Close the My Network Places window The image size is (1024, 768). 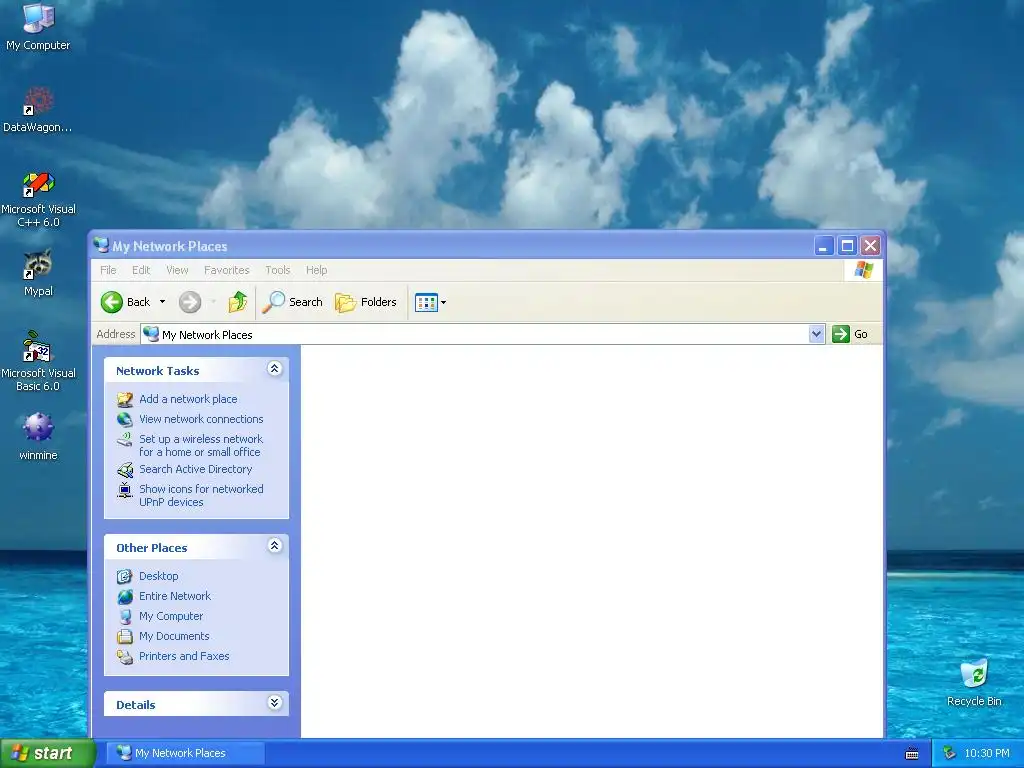click(871, 246)
